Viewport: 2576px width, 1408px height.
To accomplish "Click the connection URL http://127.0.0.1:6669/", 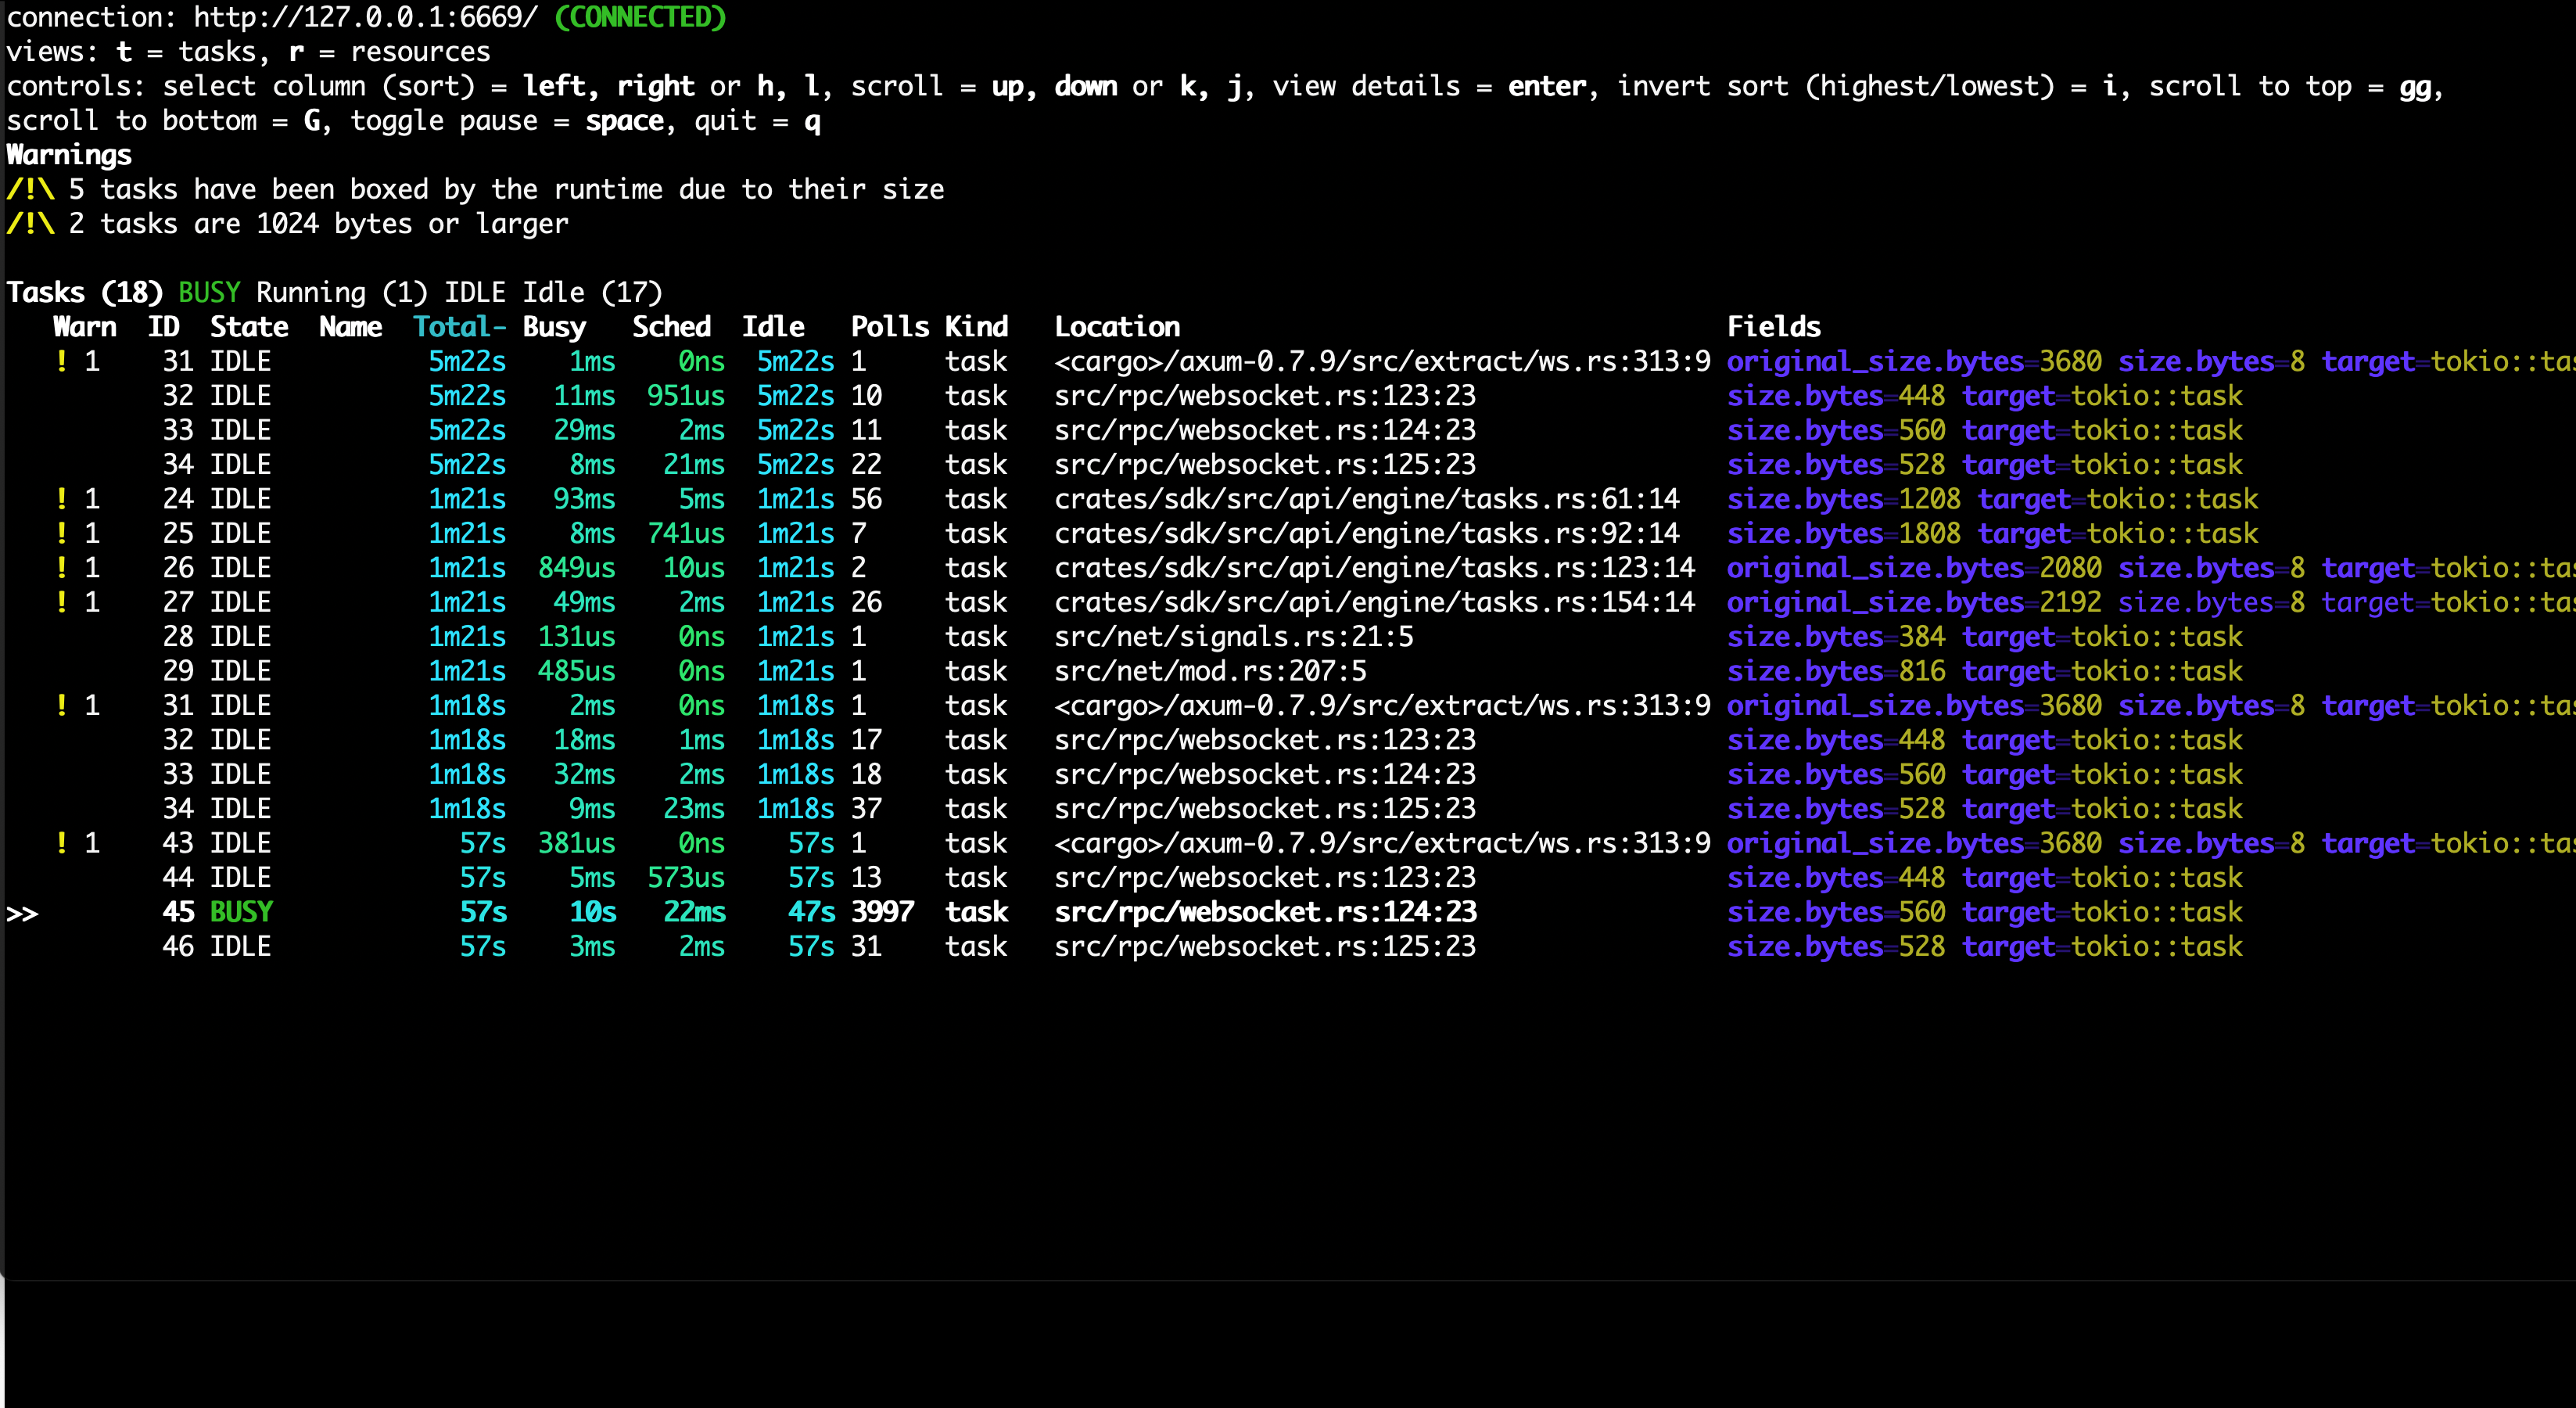I will coord(365,18).
